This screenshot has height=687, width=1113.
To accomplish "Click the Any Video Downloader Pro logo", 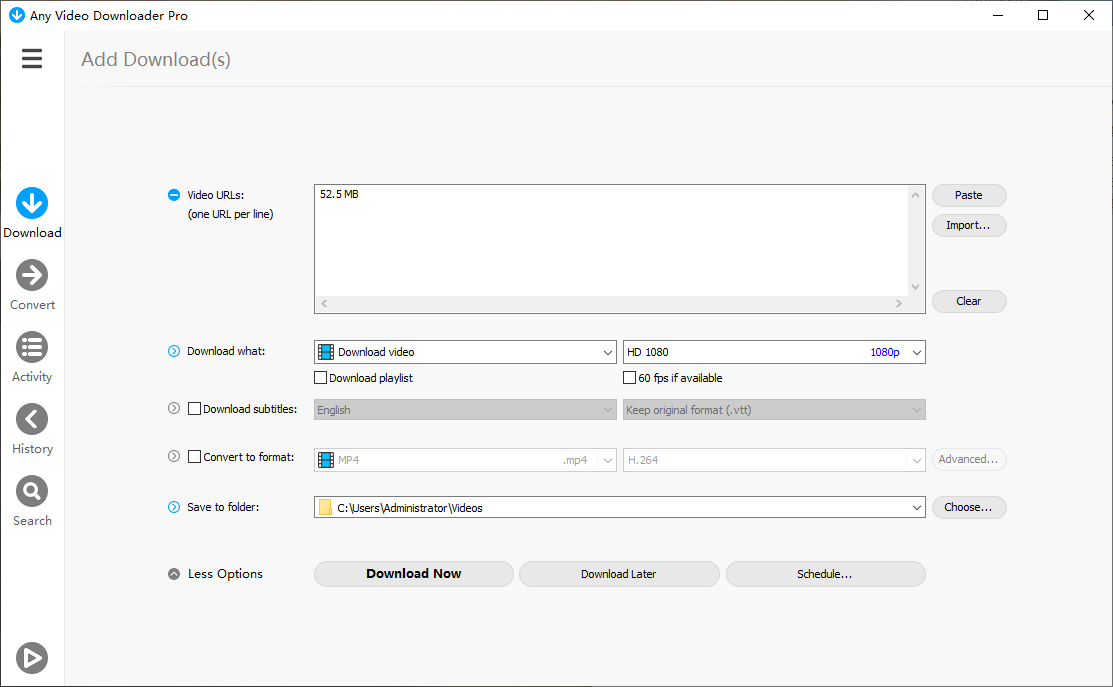I will coord(16,15).
